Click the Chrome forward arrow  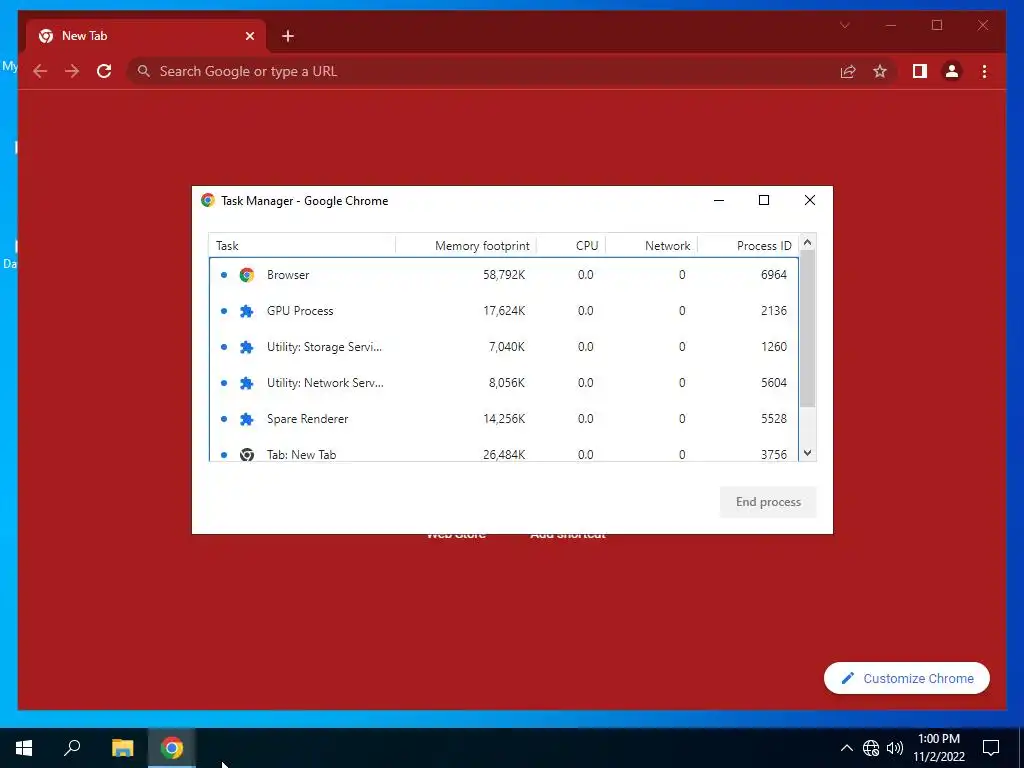pos(72,71)
